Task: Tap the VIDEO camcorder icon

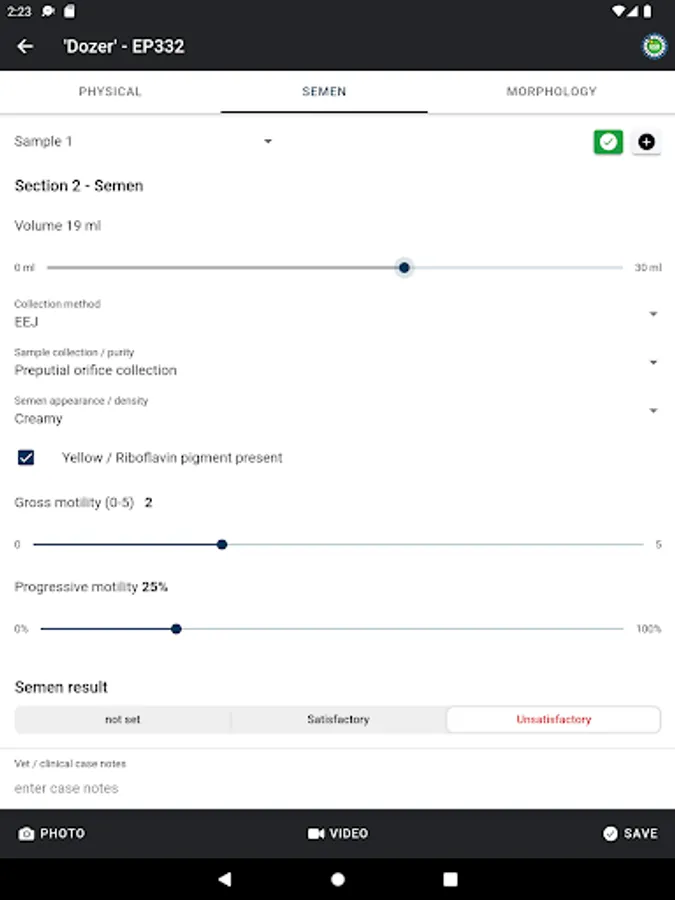Action: point(315,833)
